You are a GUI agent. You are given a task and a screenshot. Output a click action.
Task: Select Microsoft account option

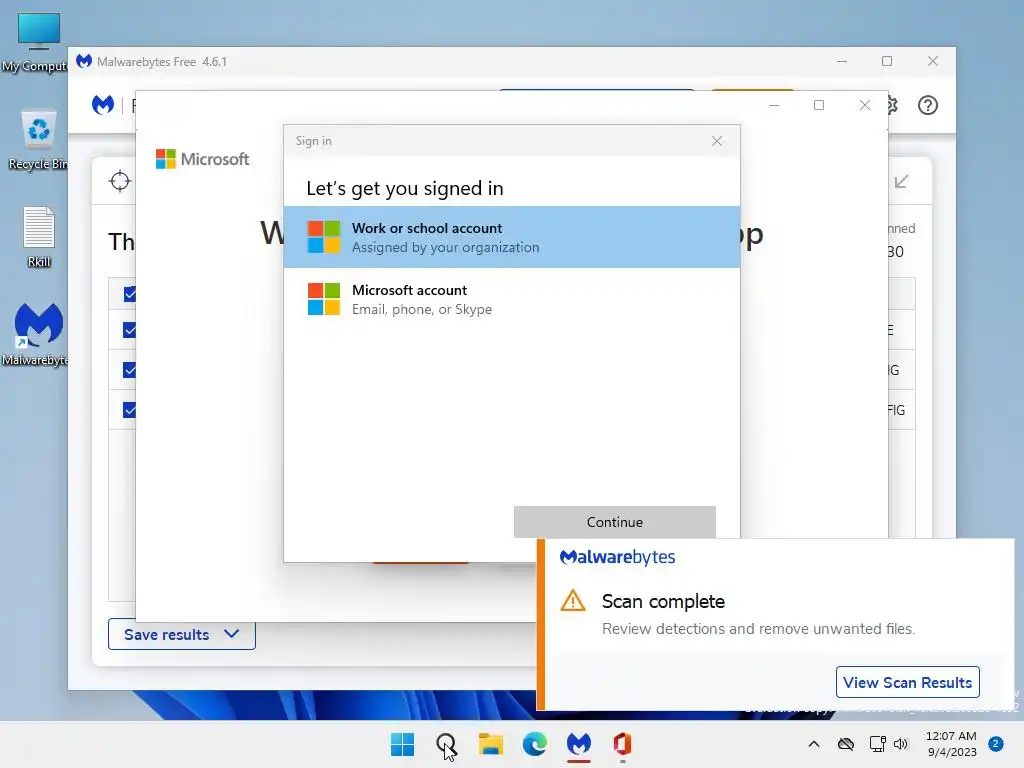tap(512, 299)
